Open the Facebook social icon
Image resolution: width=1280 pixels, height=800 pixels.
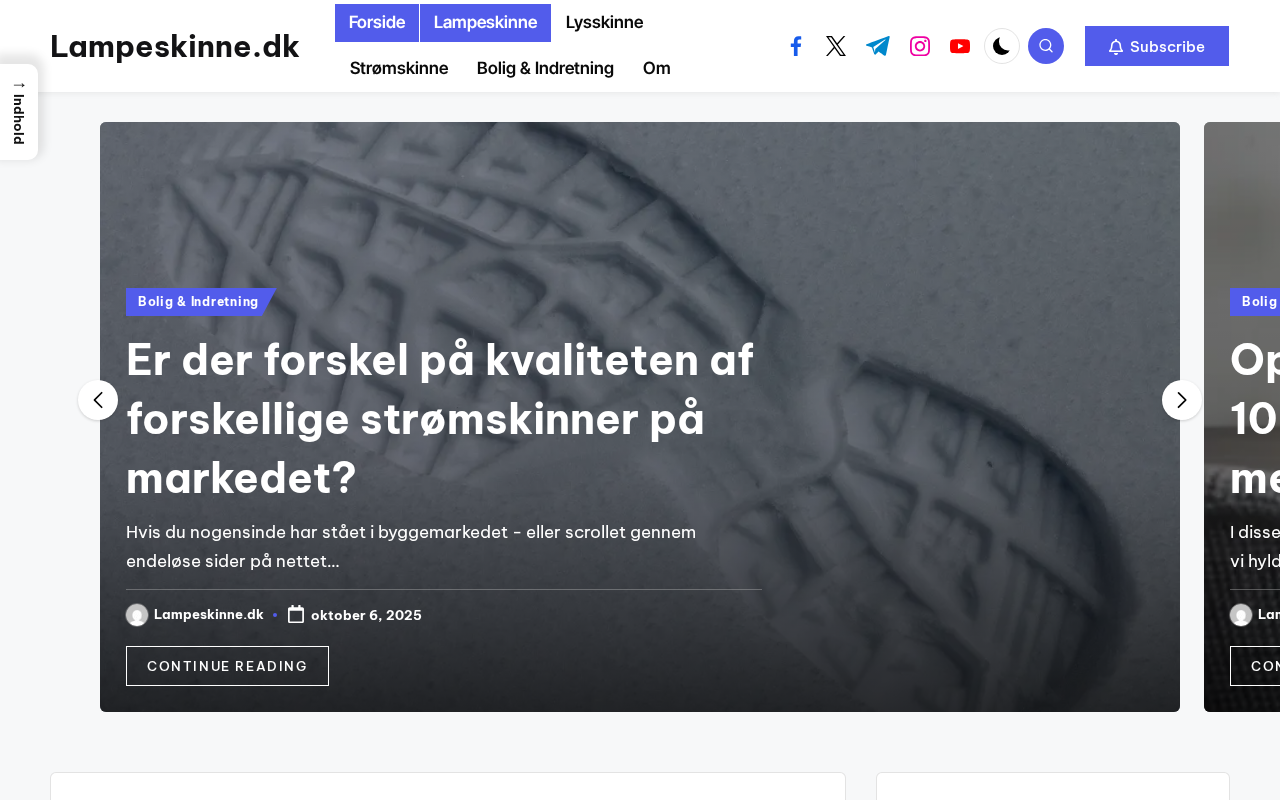796,46
